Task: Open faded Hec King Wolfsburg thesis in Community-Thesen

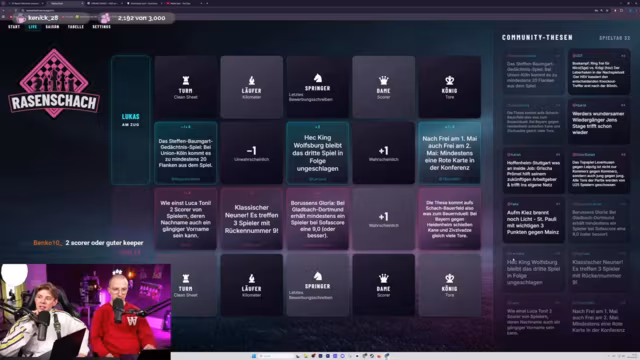Action: click(533, 270)
